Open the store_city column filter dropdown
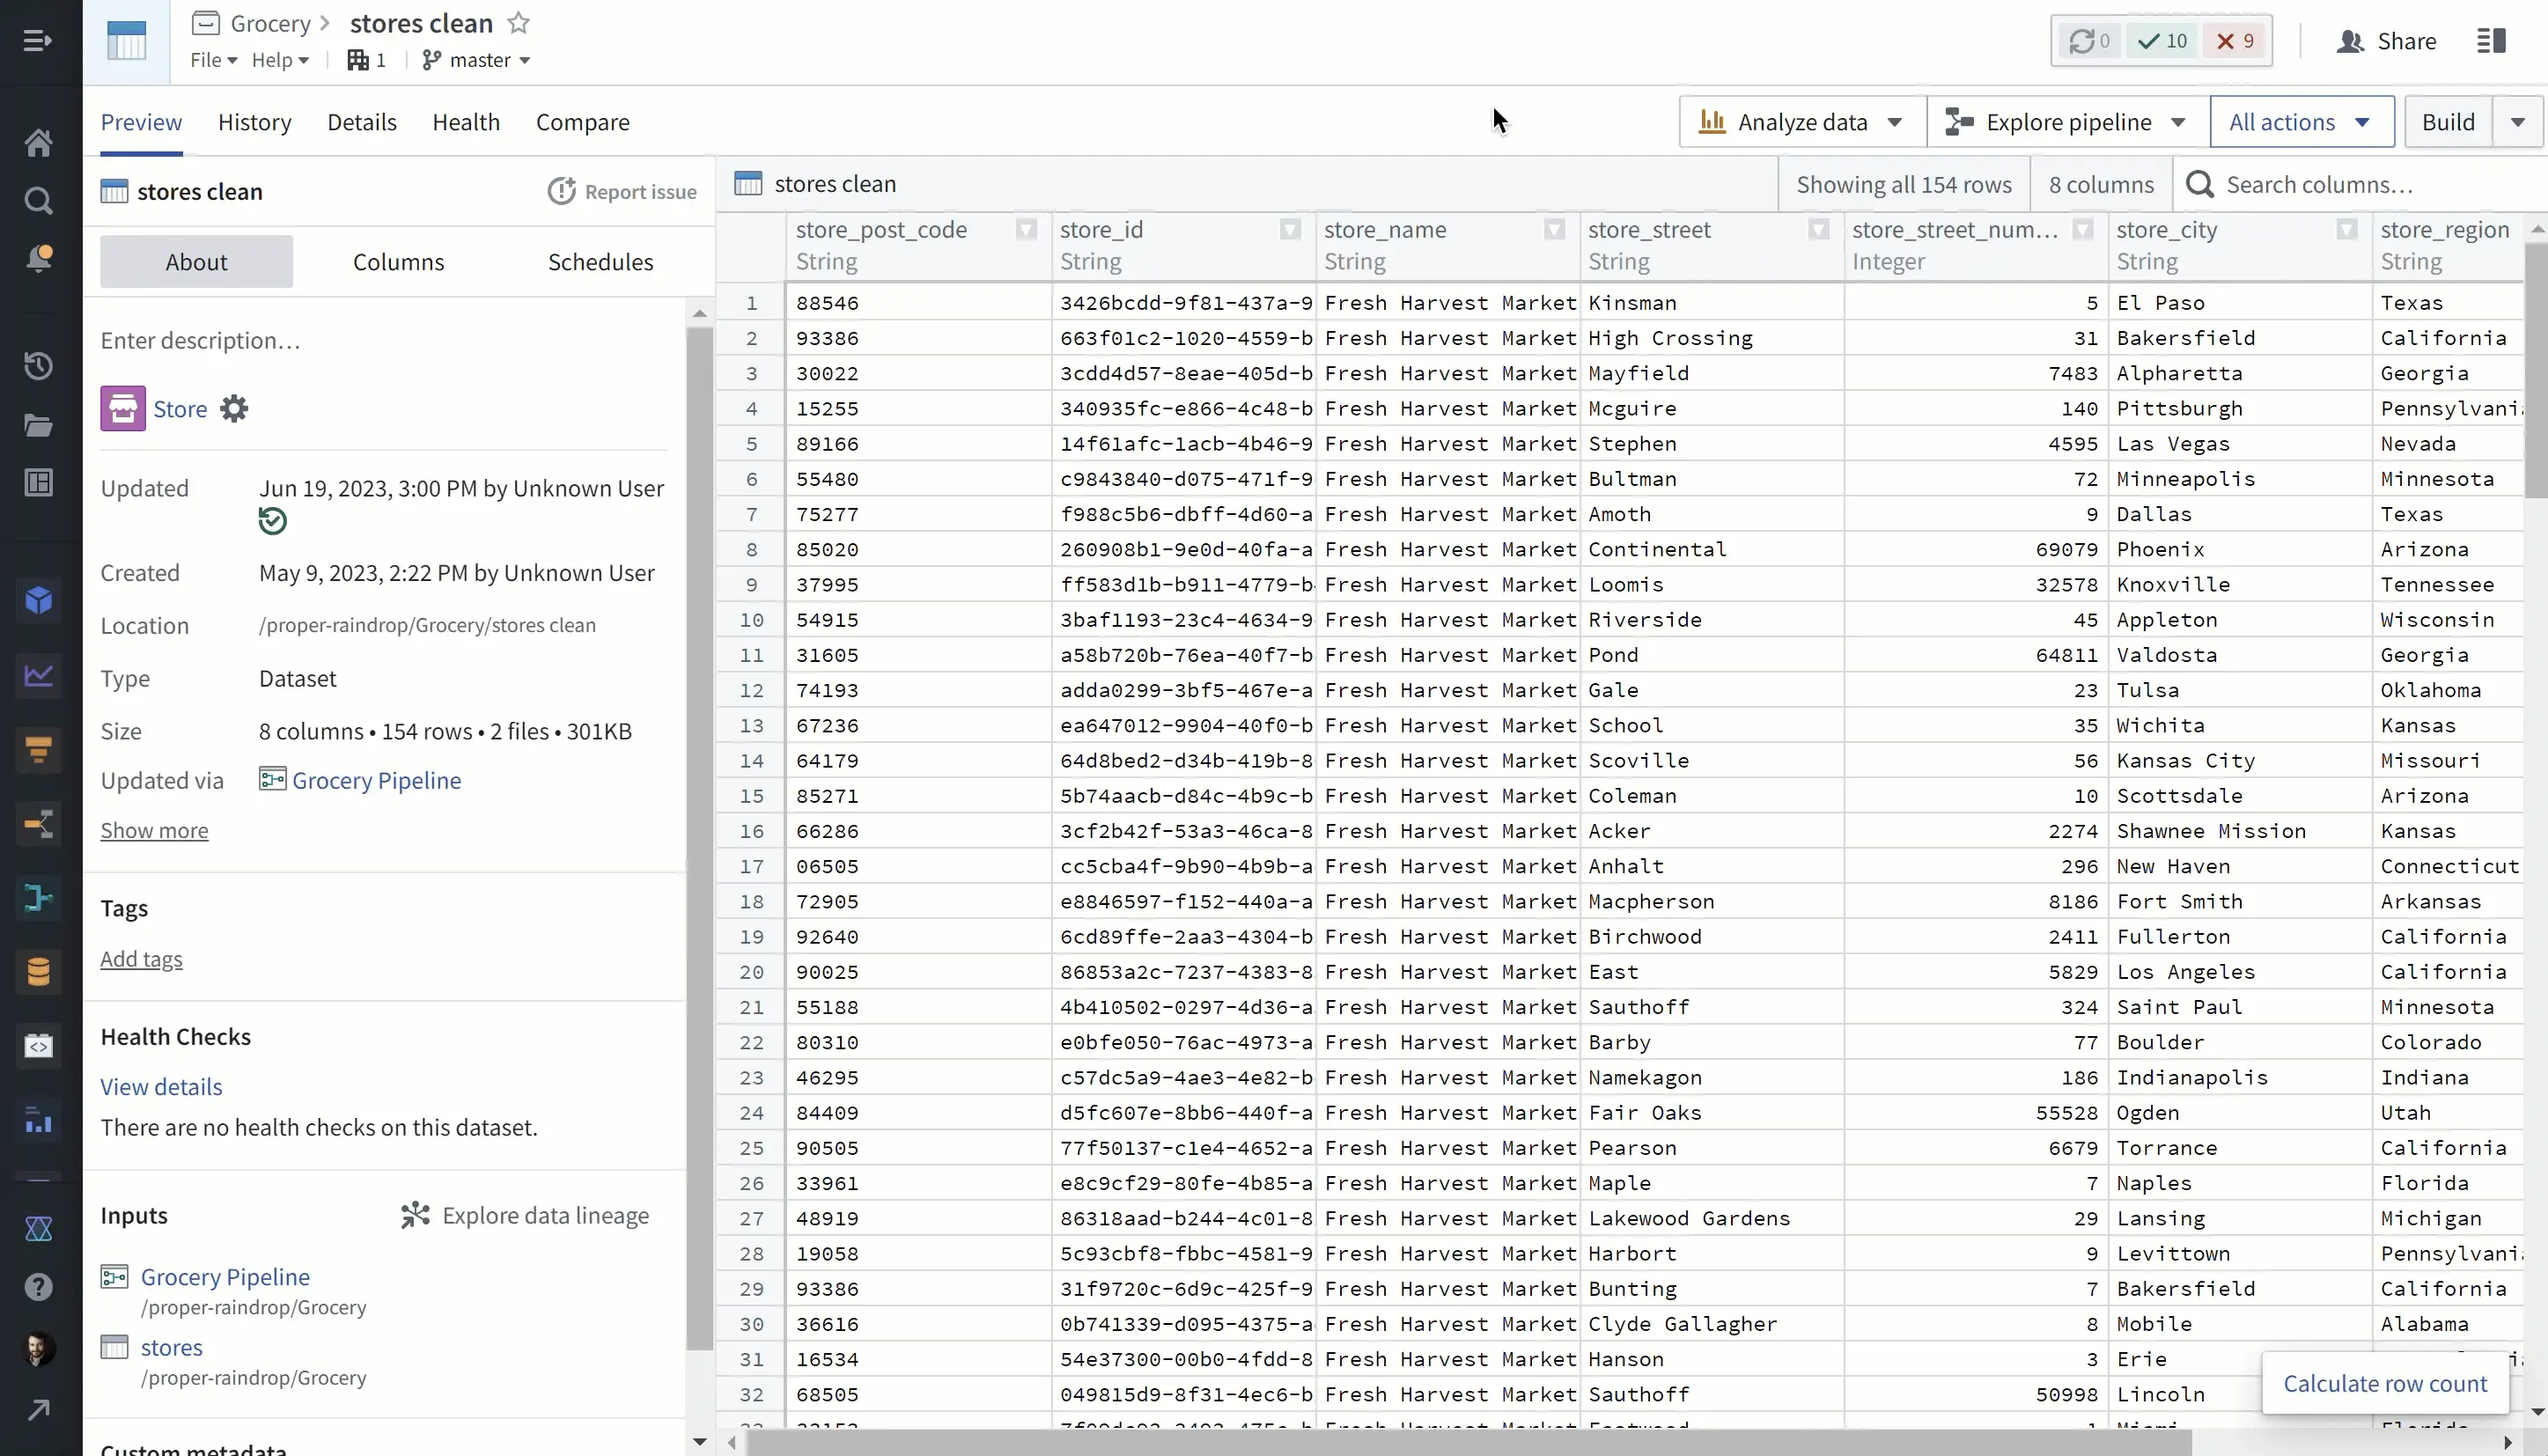 pyautogui.click(x=2346, y=230)
